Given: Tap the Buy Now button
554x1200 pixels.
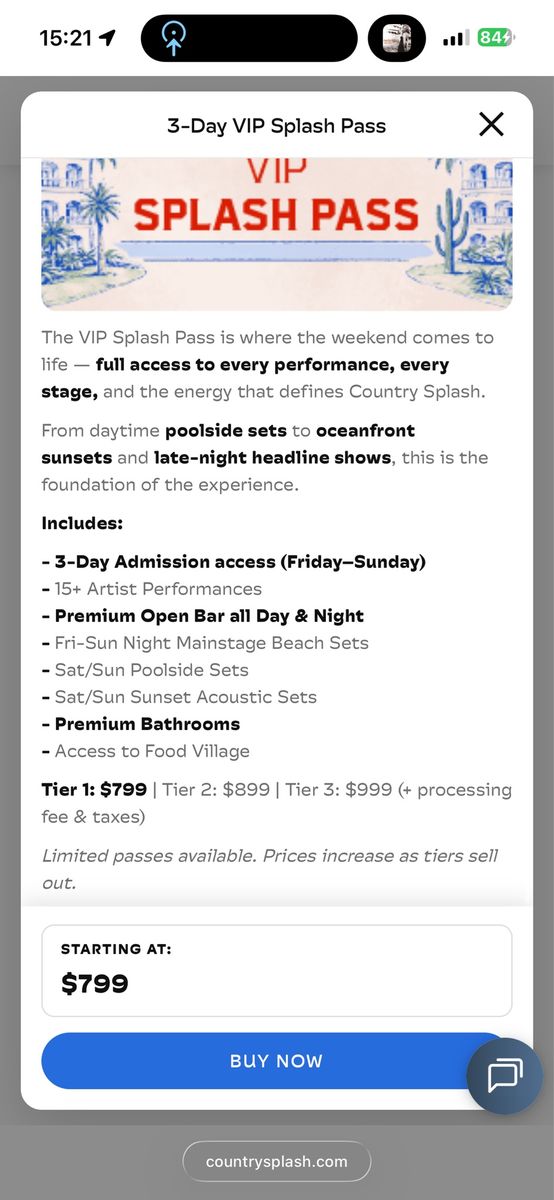Looking at the screenshot, I should click(x=276, y=1061).
